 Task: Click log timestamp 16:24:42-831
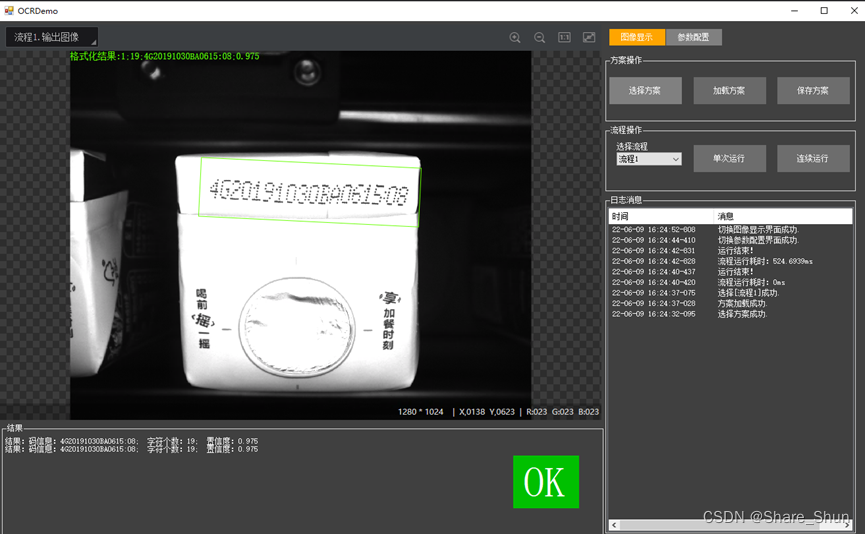tap(654, 250)
